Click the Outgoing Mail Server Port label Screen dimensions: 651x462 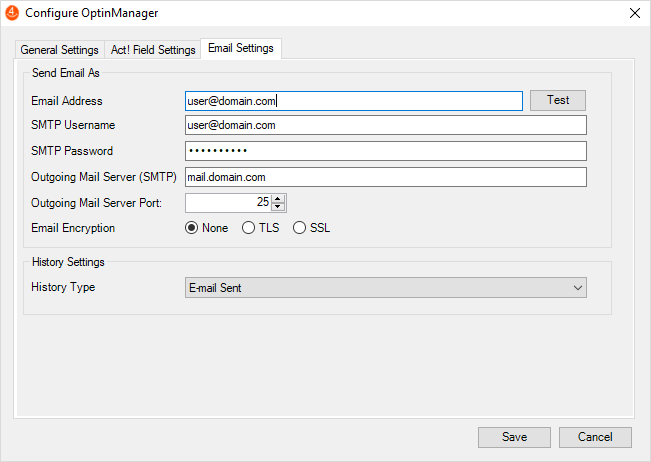96,203
